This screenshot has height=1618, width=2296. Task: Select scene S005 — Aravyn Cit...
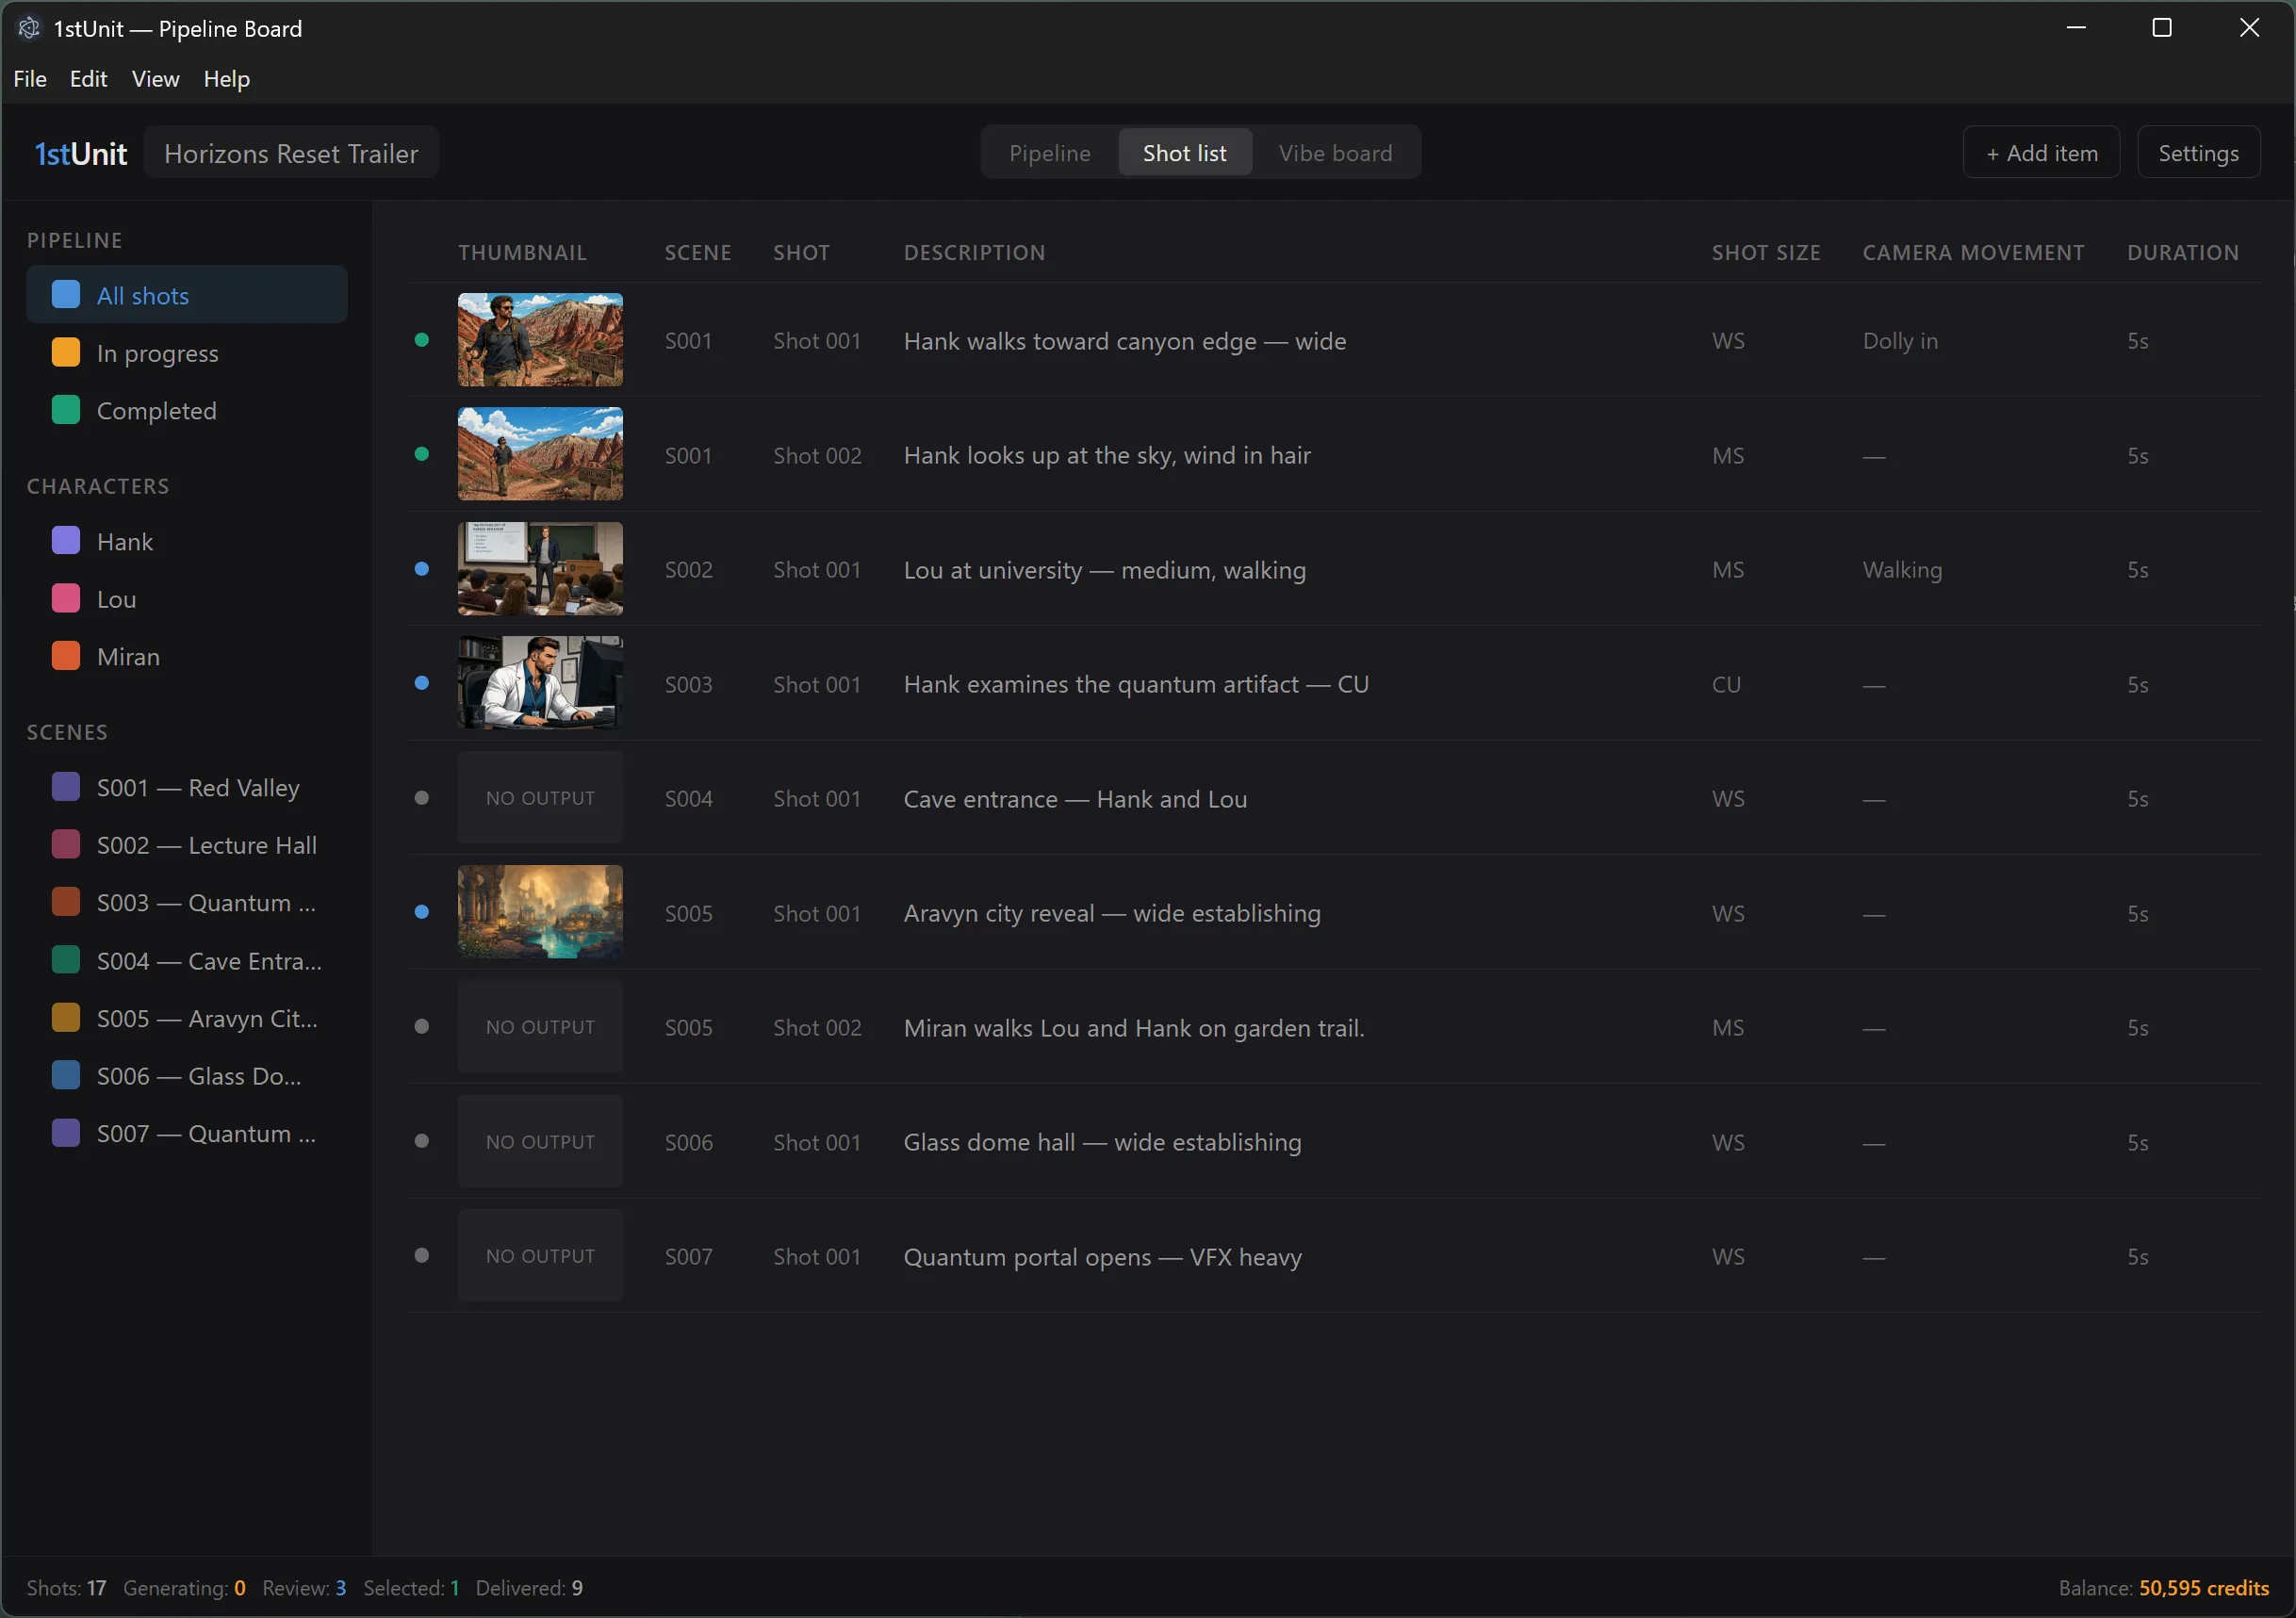point(187,1017)
